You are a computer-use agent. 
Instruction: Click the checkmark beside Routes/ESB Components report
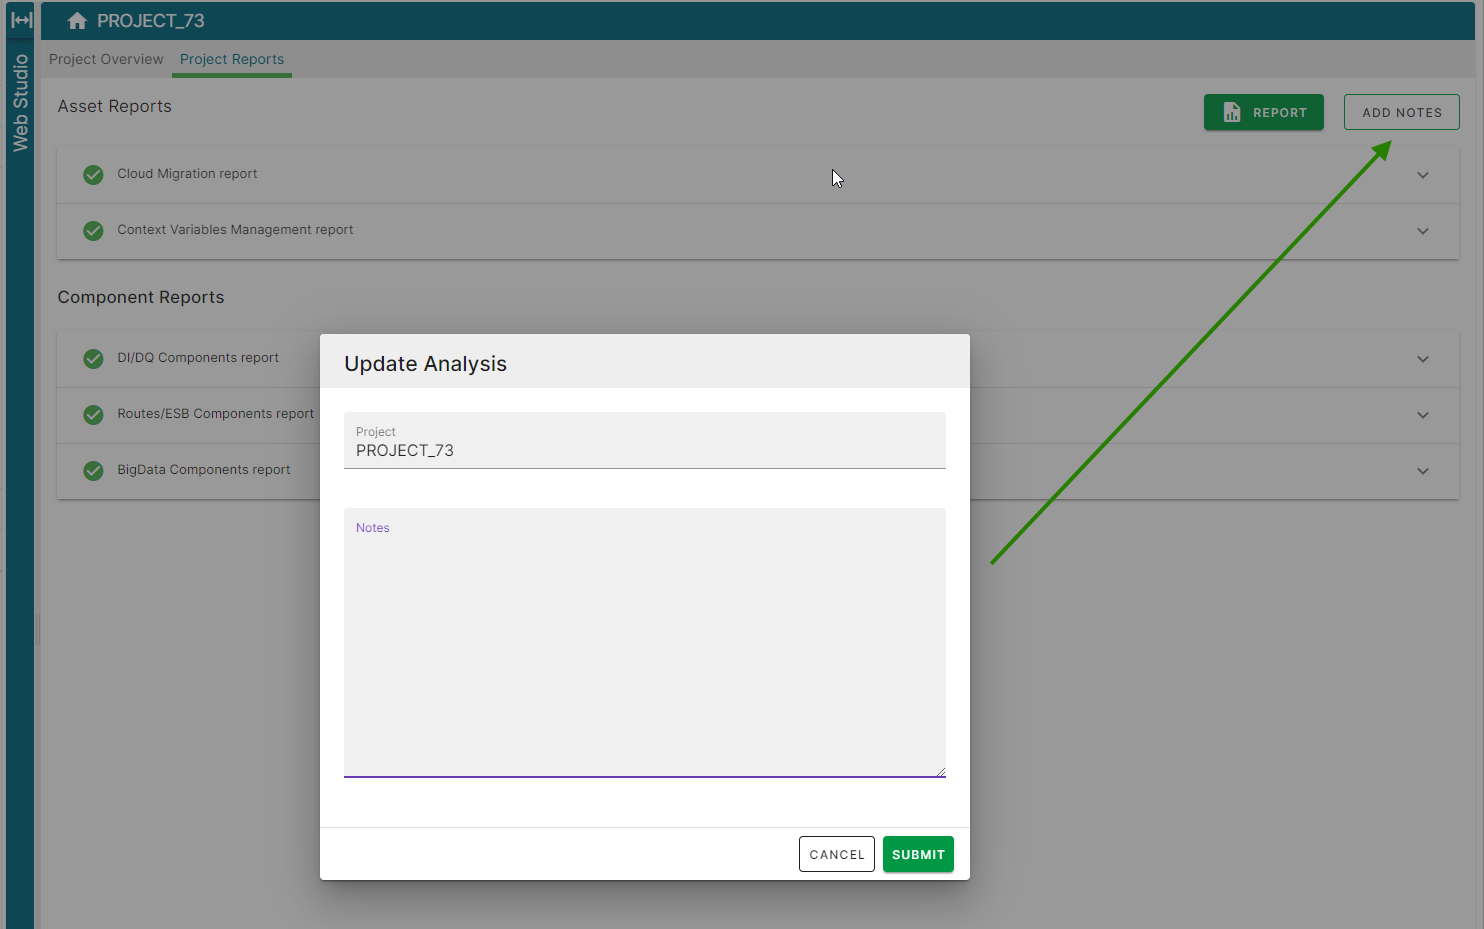pyautogui.click(x=92, y=414)
